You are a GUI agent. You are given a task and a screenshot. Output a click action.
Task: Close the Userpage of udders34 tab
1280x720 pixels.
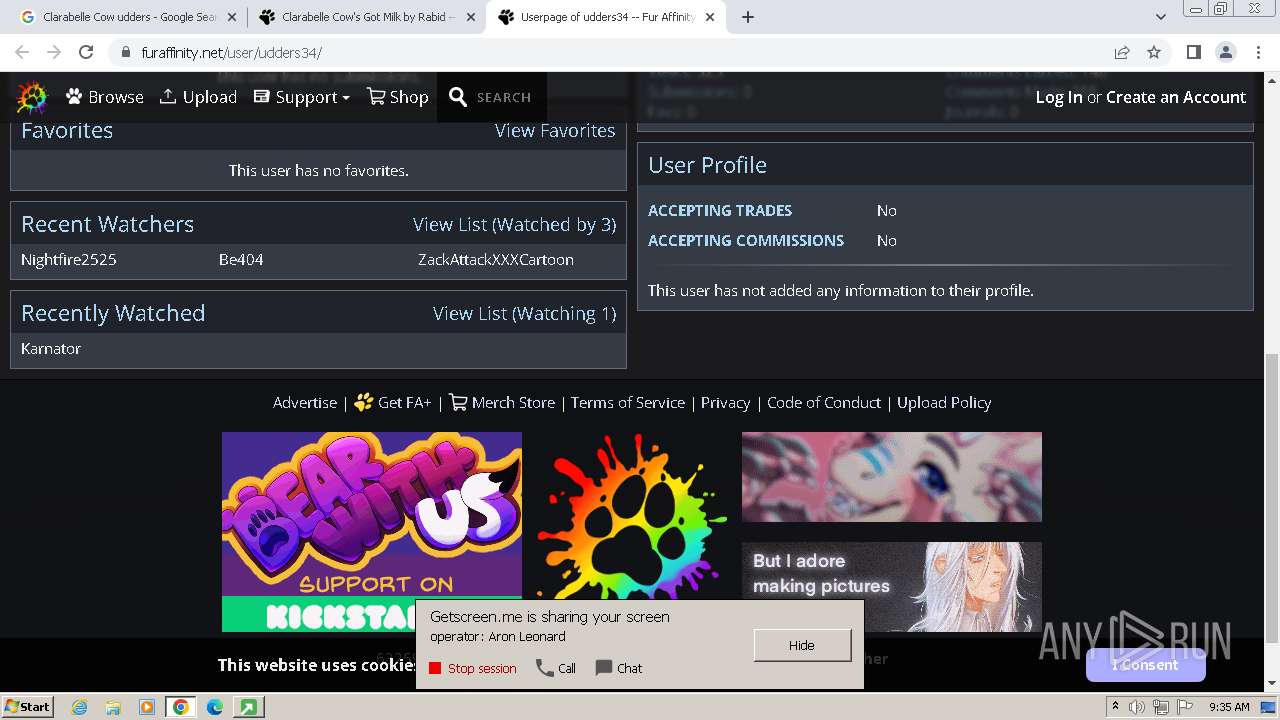pos(710,17)
